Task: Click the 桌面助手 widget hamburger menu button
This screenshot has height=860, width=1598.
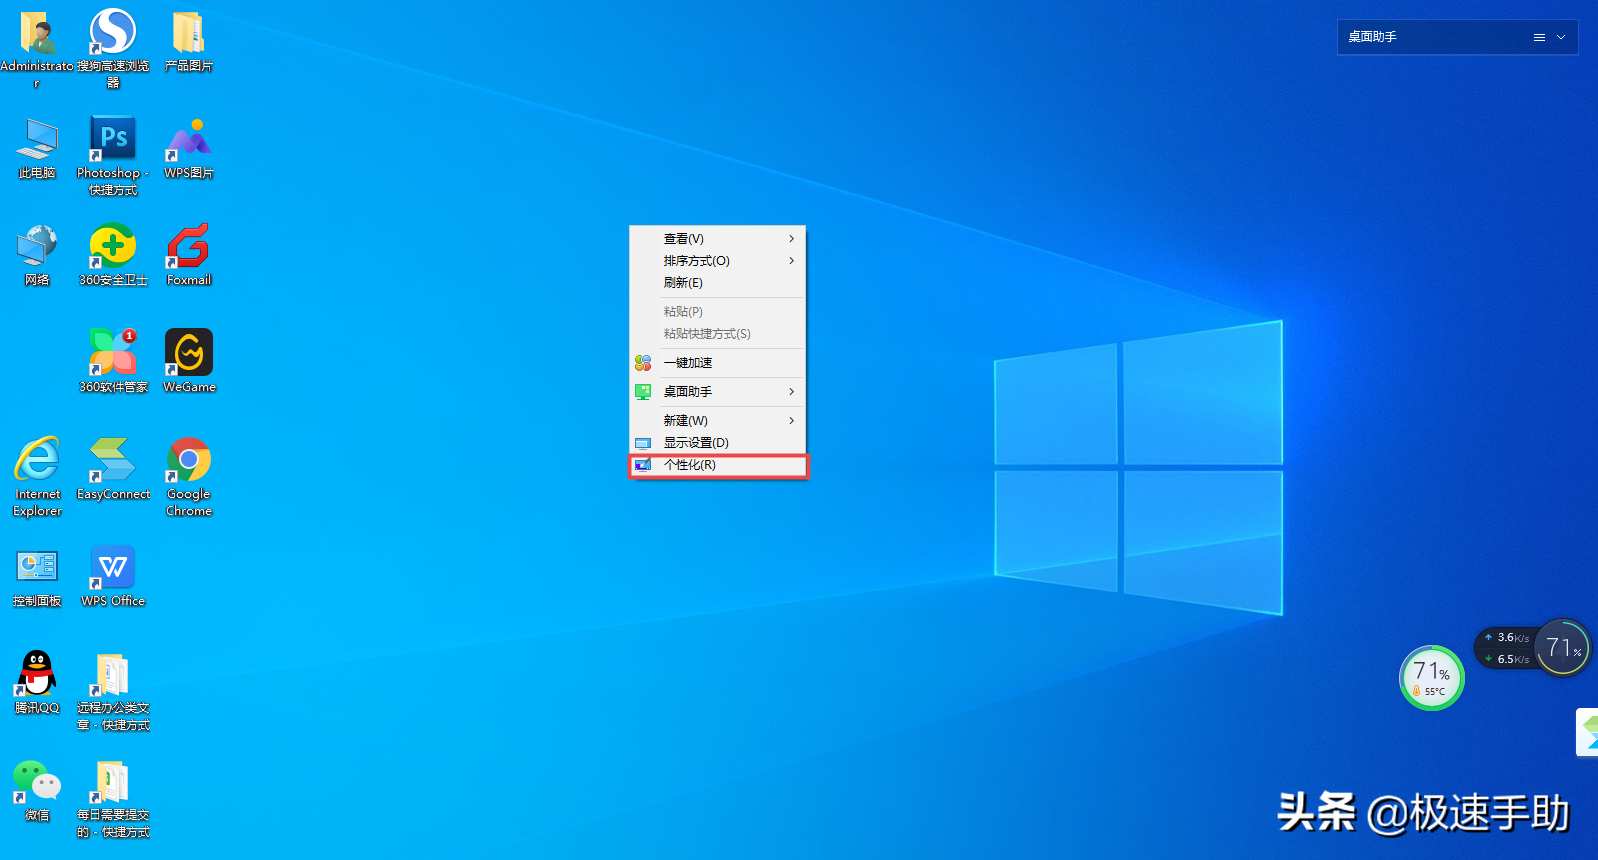Action: click(x=1539, y=37)
